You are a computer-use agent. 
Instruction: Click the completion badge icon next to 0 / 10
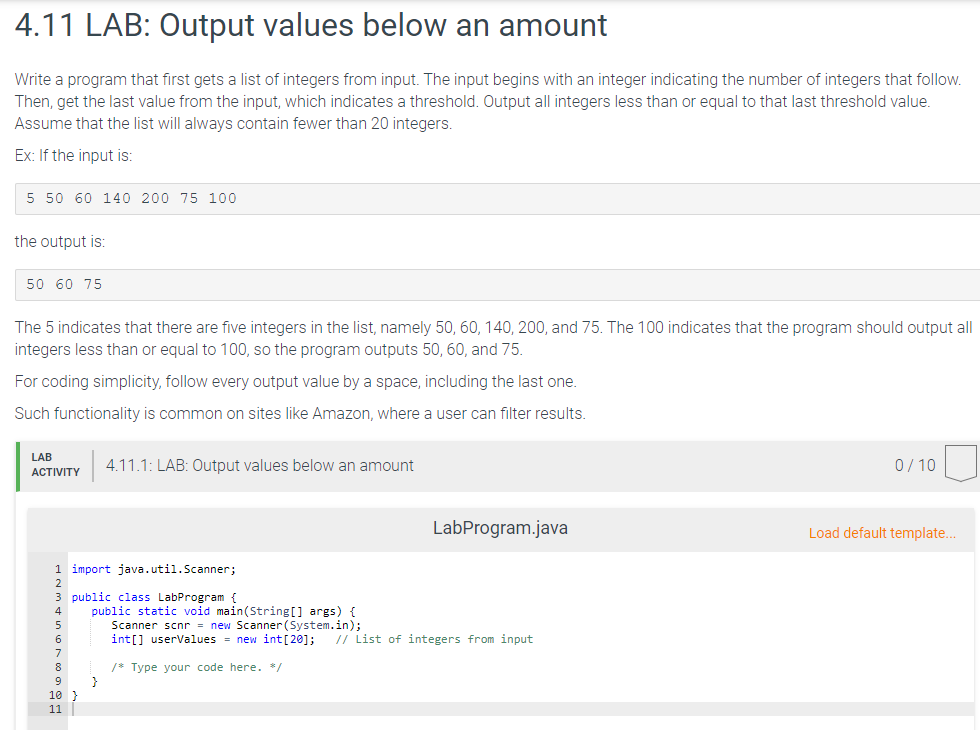961,463
